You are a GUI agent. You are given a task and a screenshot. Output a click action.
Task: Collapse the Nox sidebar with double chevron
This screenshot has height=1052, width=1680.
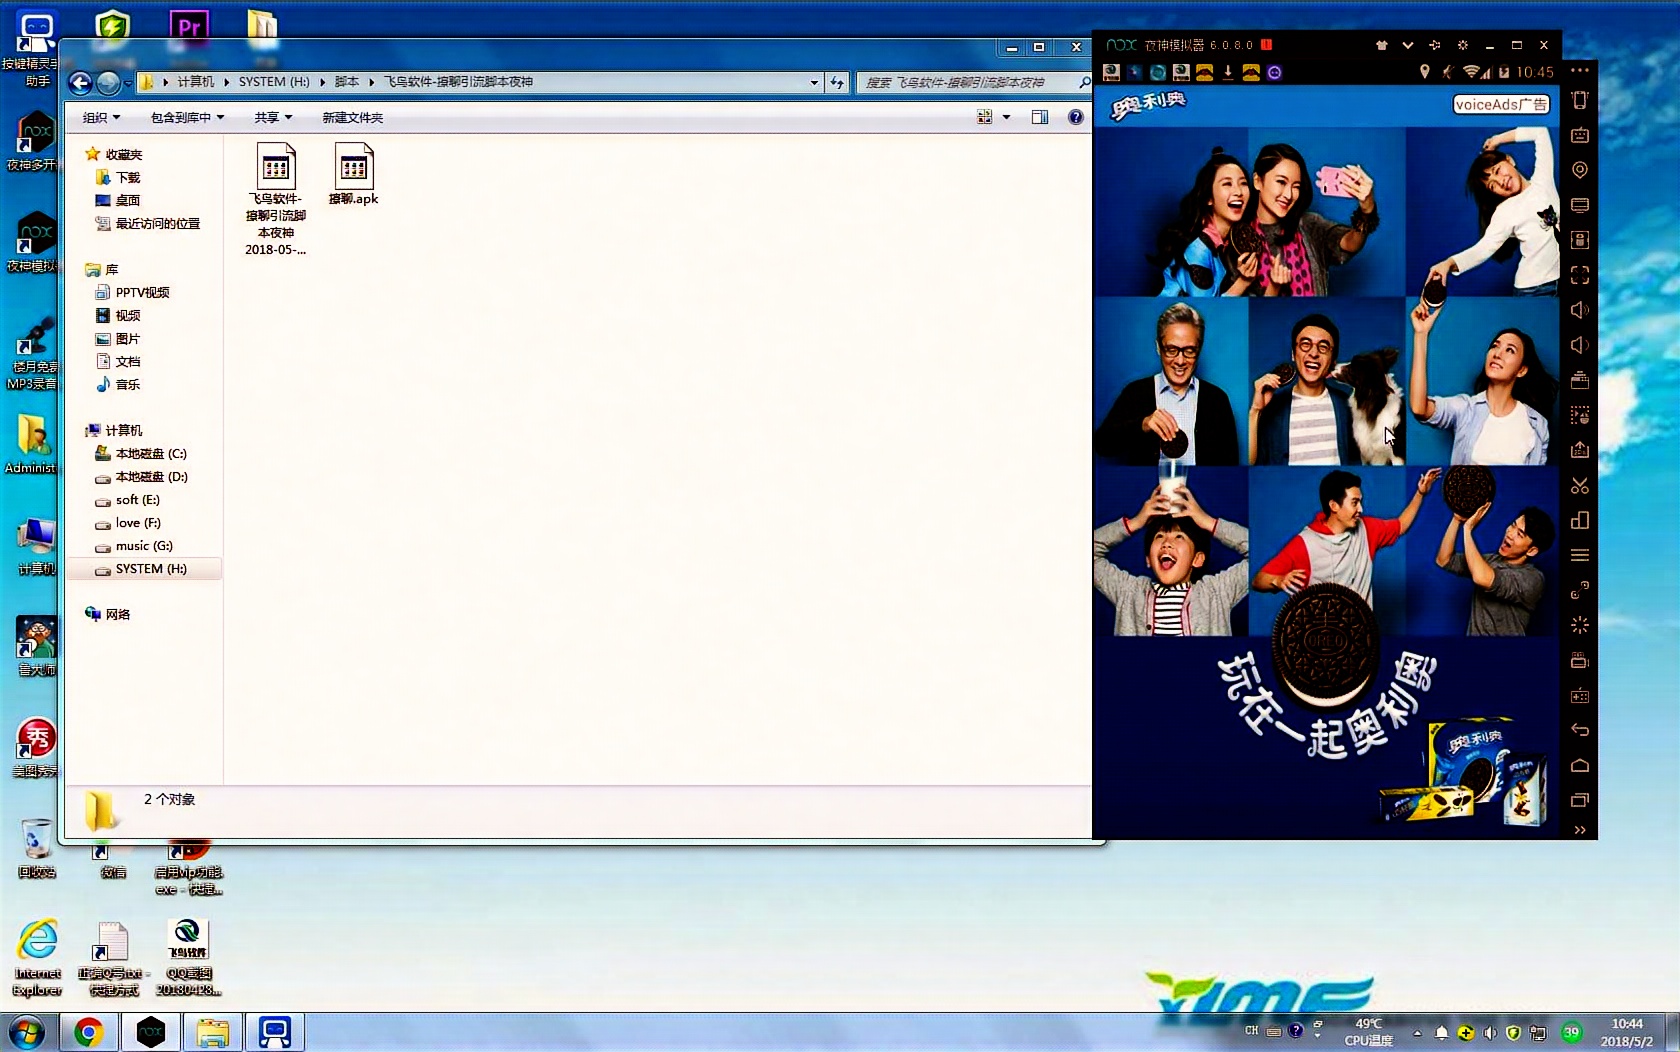(1580, 830)
